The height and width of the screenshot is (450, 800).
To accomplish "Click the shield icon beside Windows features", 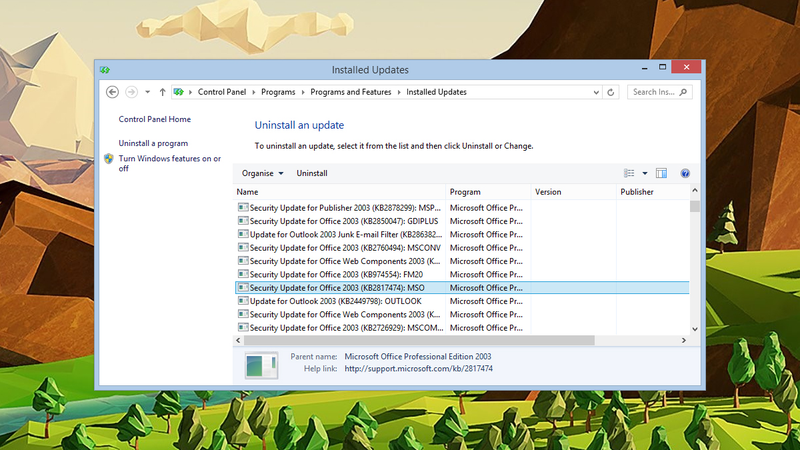I will [x=109, y=159].
